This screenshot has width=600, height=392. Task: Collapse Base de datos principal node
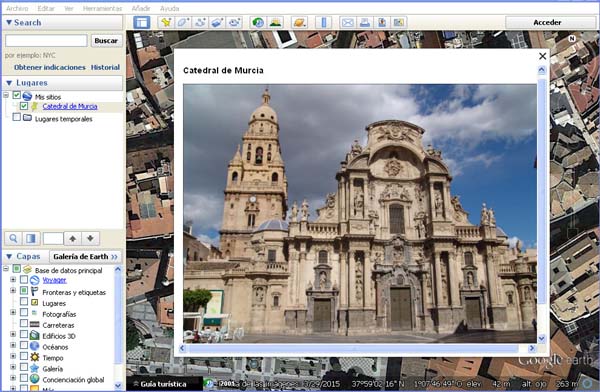click(6, 269)
